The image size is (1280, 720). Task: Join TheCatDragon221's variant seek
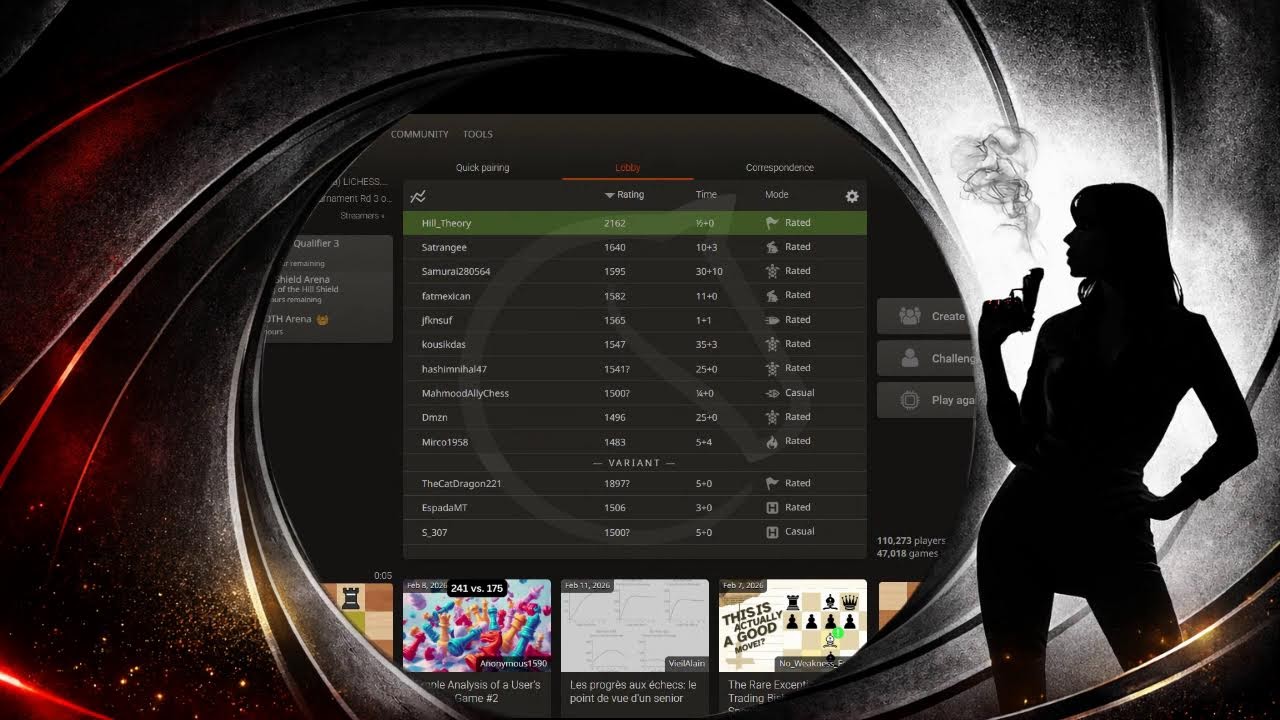point(635,483)
